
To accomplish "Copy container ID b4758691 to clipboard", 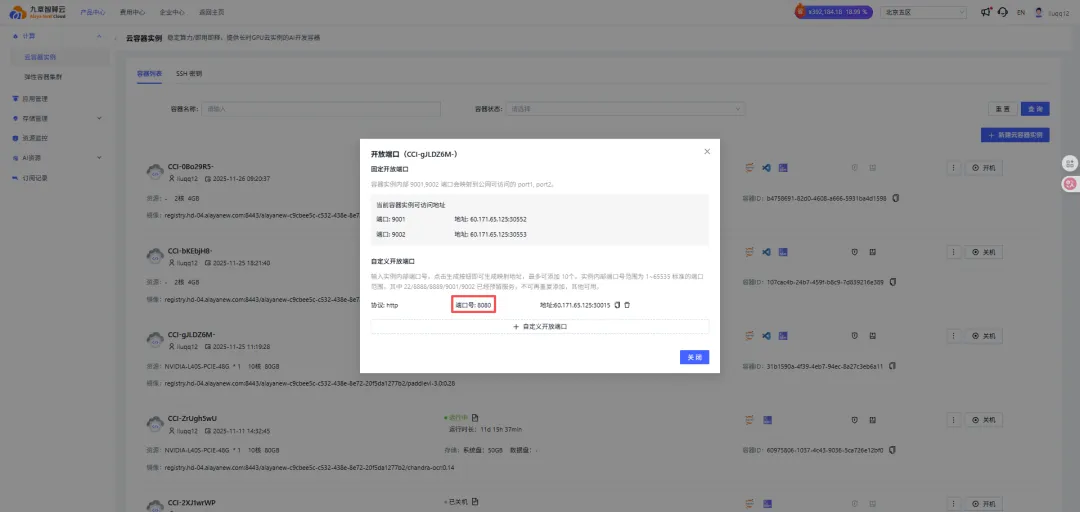I will click(x=896, y=198).
